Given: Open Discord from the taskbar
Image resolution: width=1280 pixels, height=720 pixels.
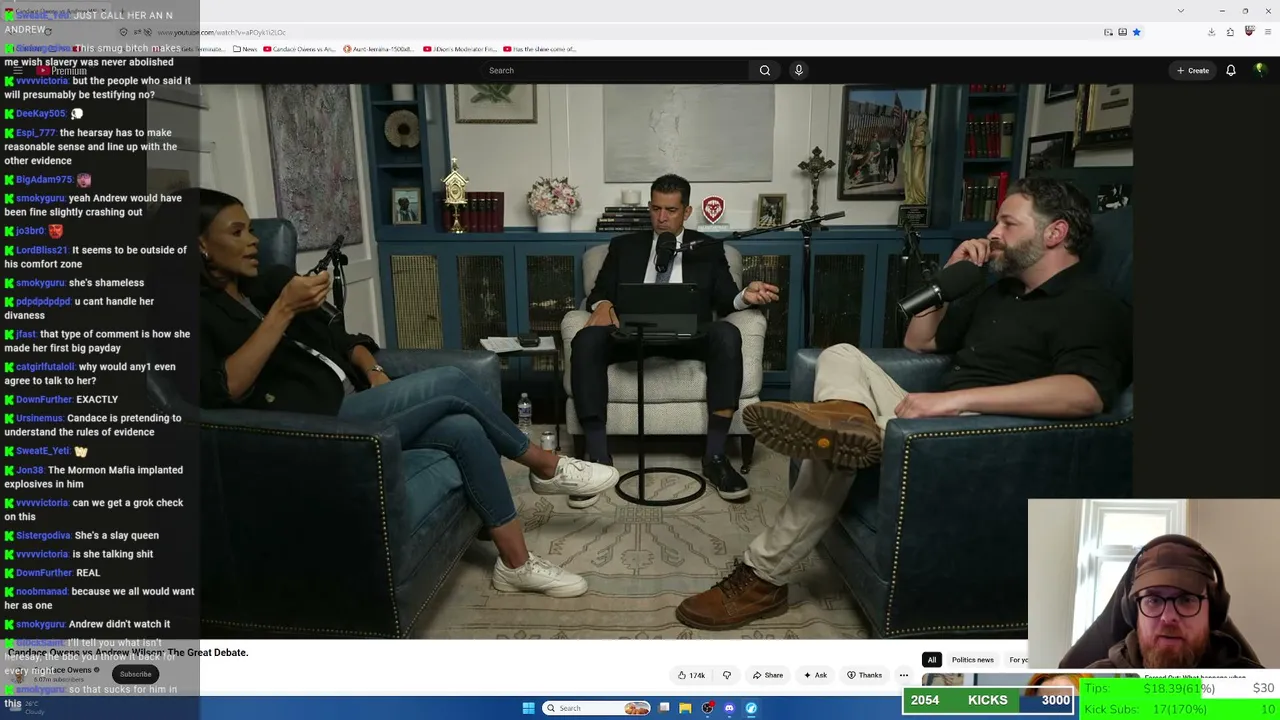Looking at the screenshot, I should 729,708.
